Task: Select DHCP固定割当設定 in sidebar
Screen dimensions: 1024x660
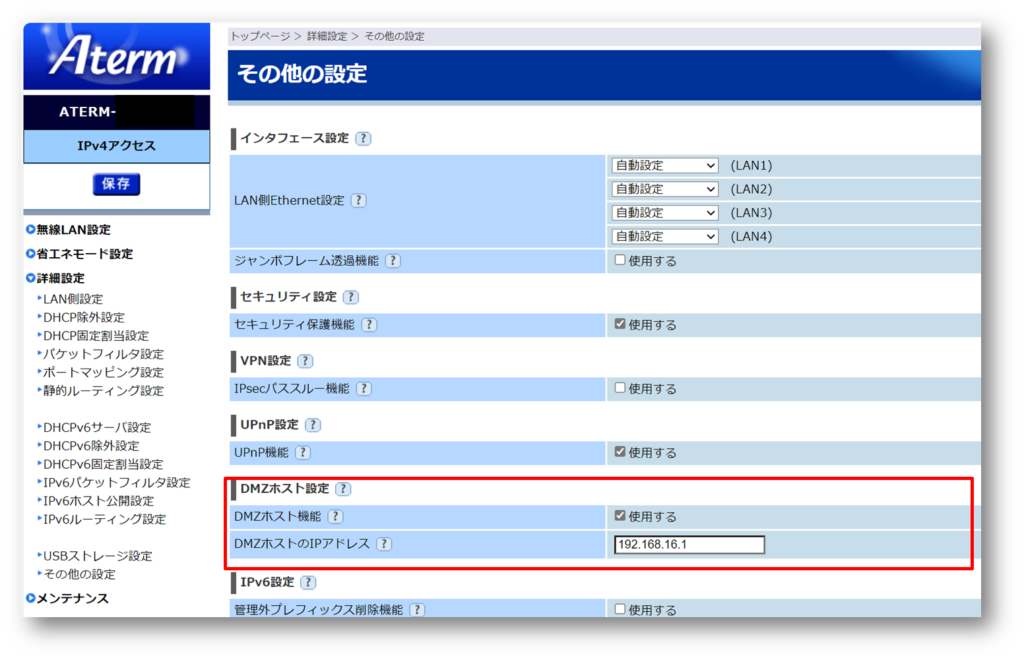Action: coord(96,336)
